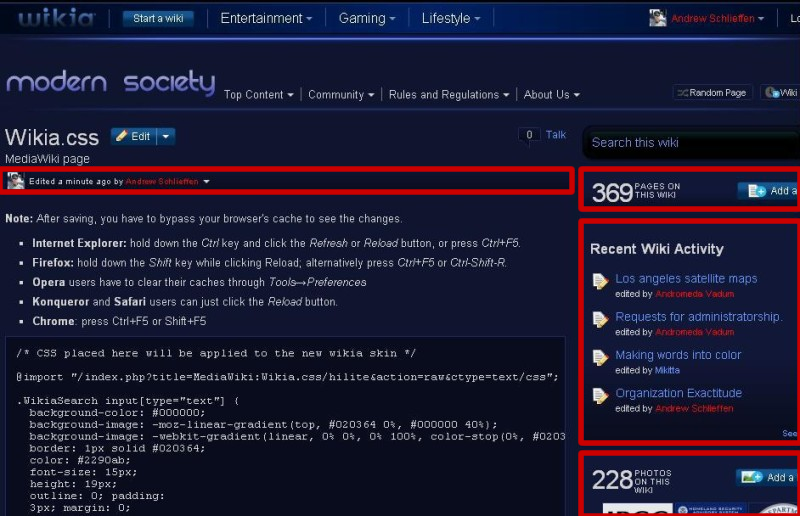Click Andrew Schlieffen under Organization Exactitude
Image resolution: width=800 pixels, height=516 pixels.
tap(694, 408)
